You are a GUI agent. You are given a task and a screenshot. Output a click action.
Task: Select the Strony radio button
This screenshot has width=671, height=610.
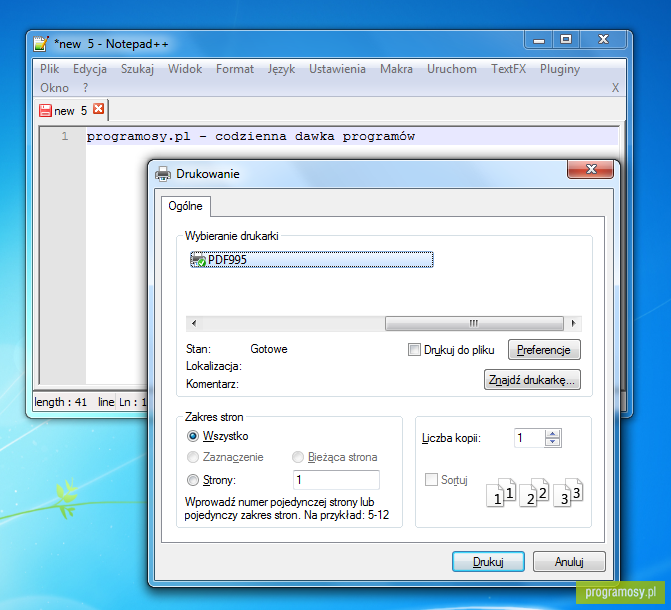[193, 480]
